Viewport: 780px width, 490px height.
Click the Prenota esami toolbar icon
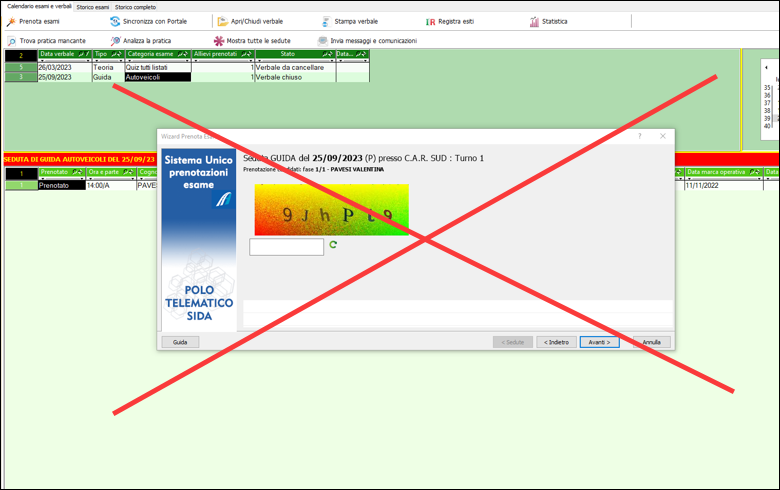11,21
